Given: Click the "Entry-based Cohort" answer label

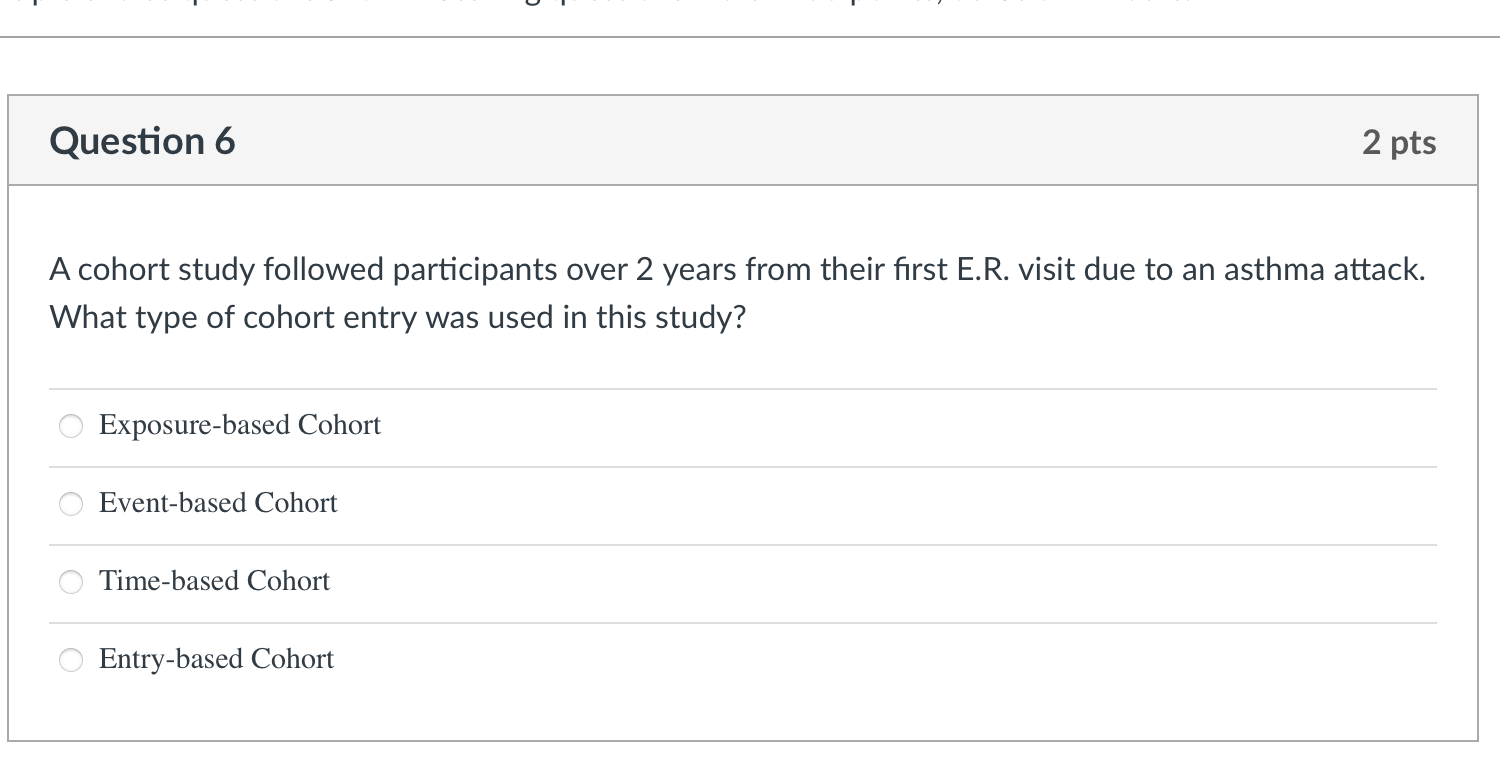Looking at the screenshot, I should tap(216, 659).
